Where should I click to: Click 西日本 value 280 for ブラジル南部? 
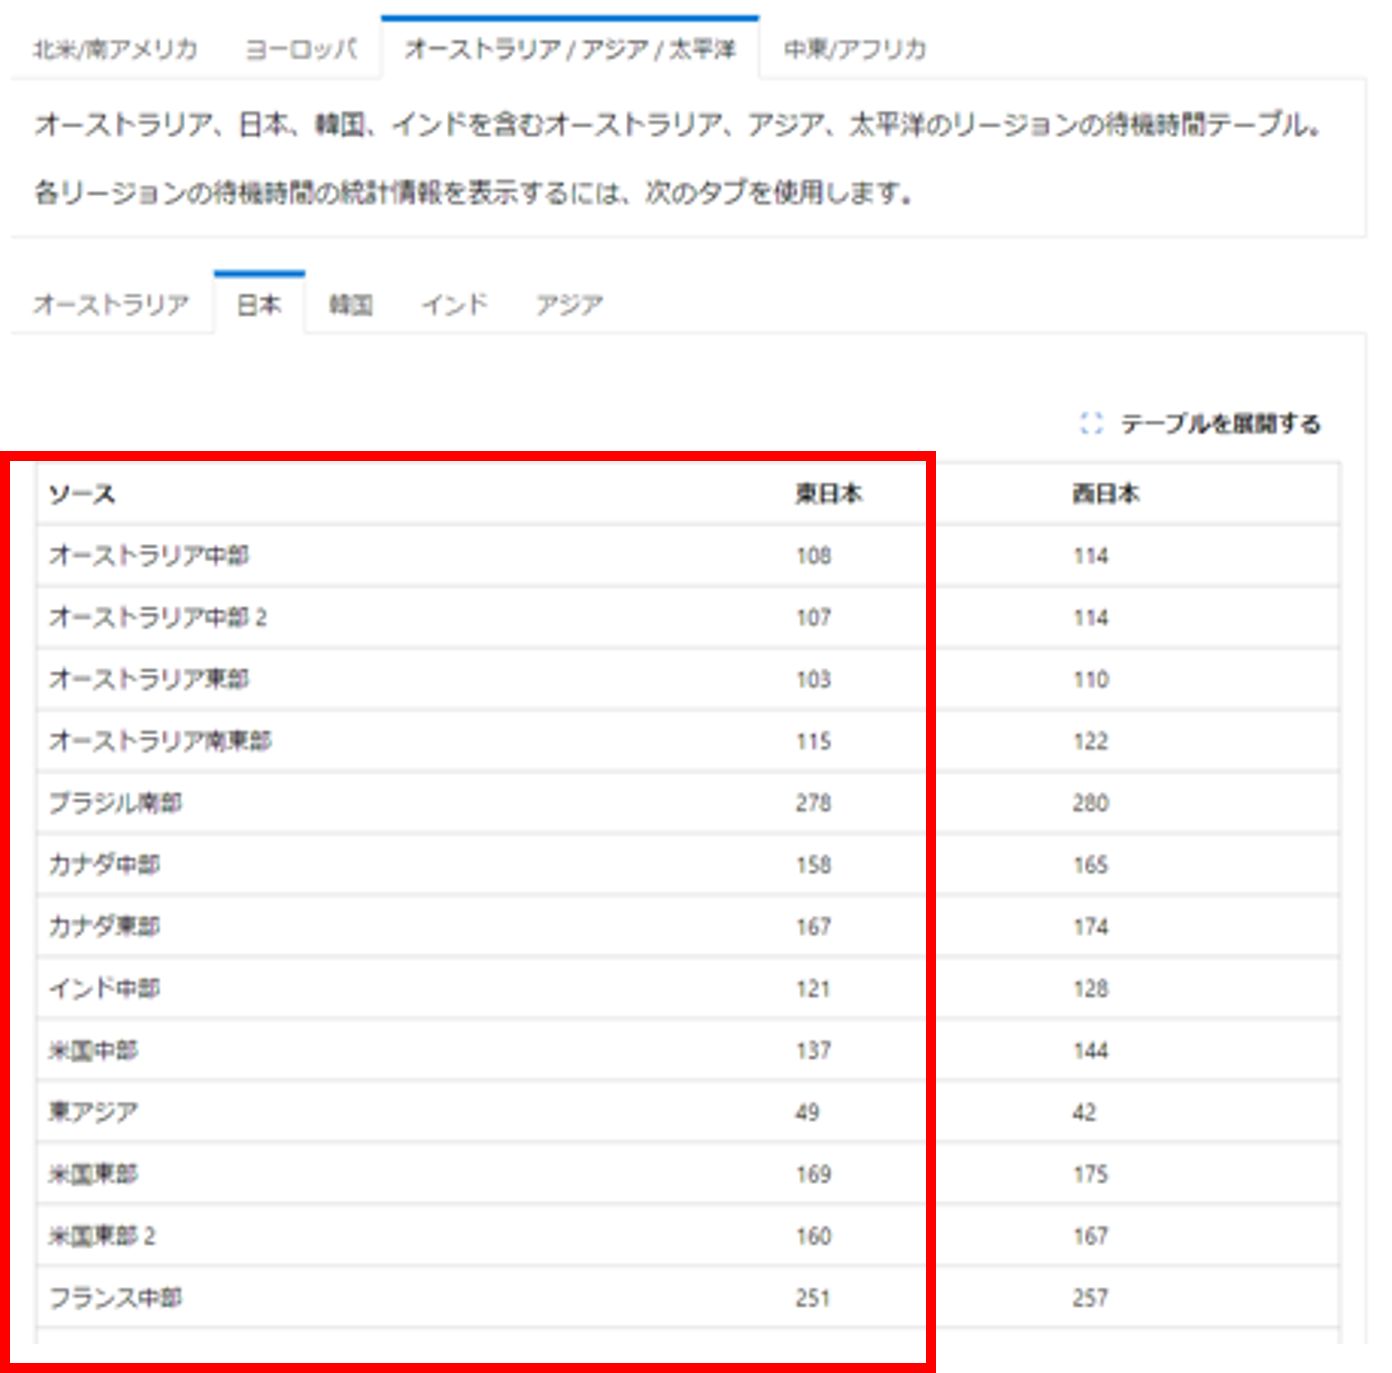(1090, 803)
